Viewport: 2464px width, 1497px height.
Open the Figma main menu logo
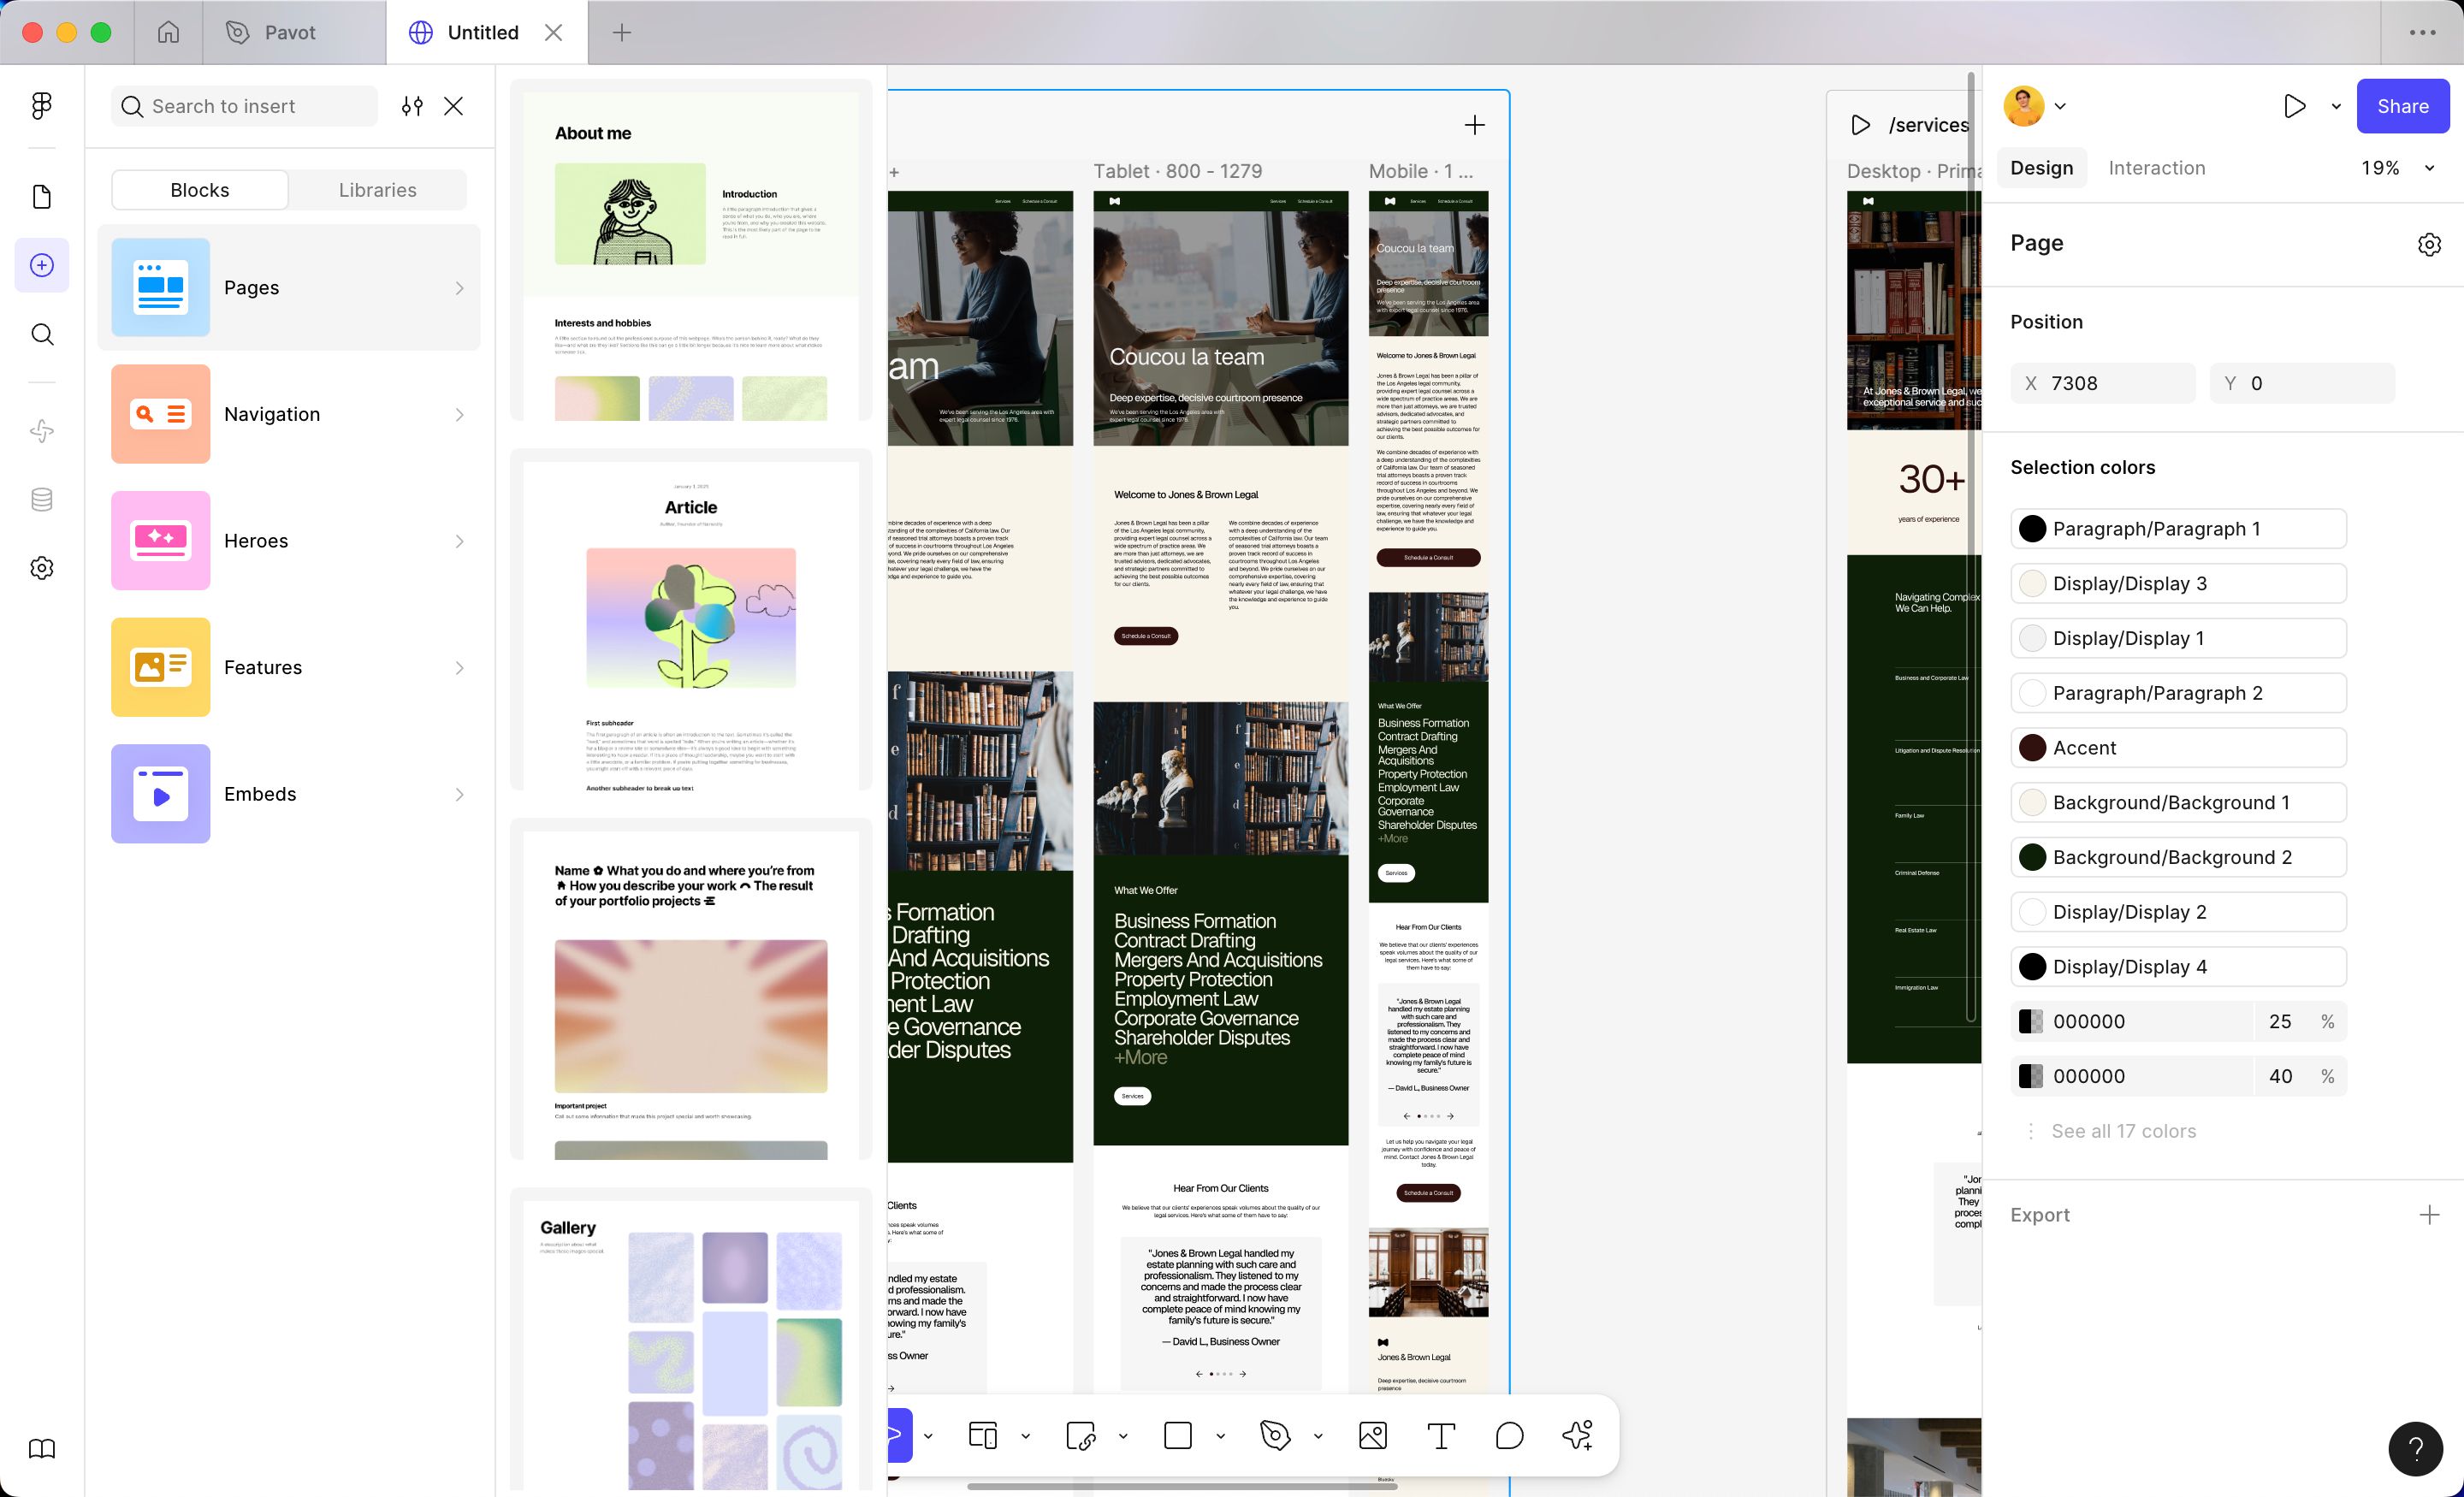(x=41, y=106)
